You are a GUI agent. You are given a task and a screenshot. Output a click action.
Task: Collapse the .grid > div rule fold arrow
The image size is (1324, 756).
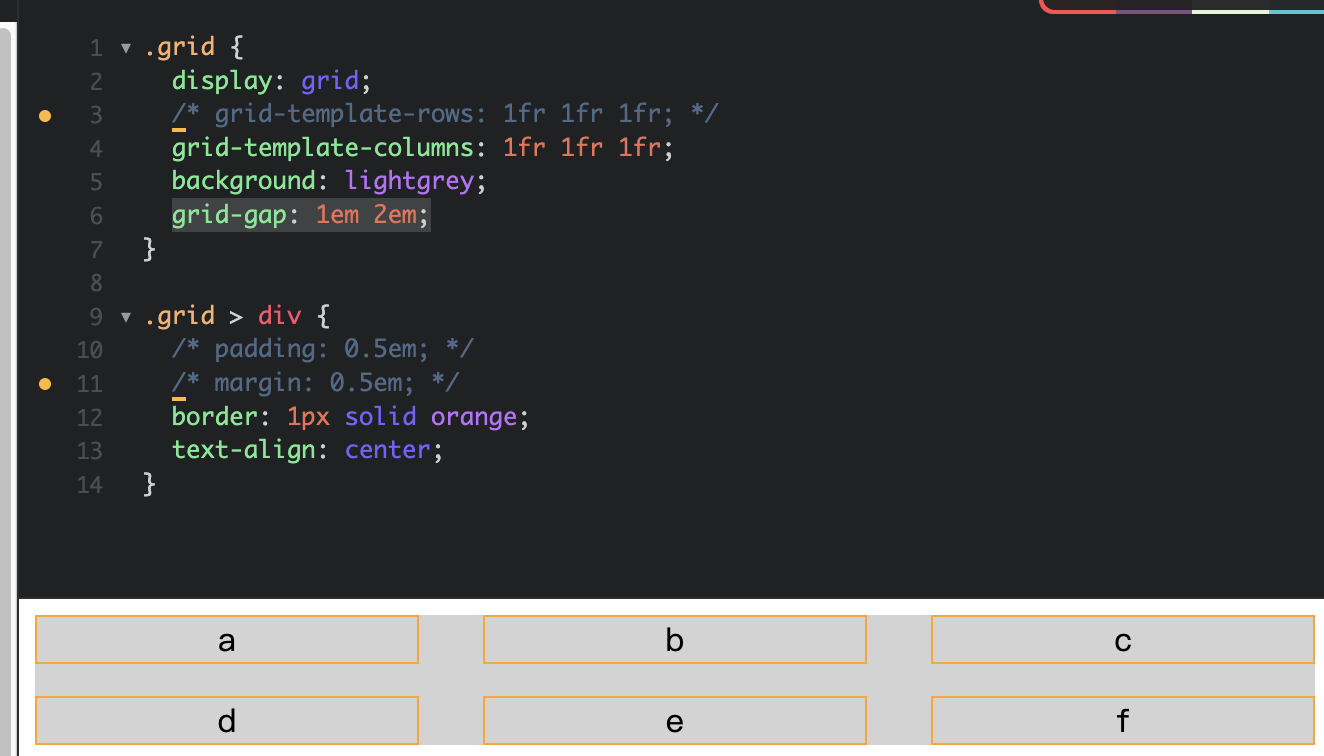(126, 317)
